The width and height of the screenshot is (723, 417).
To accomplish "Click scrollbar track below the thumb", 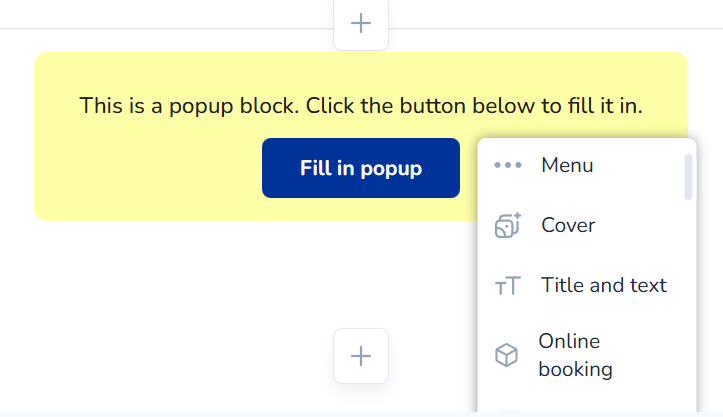I will tap(688, 300).
